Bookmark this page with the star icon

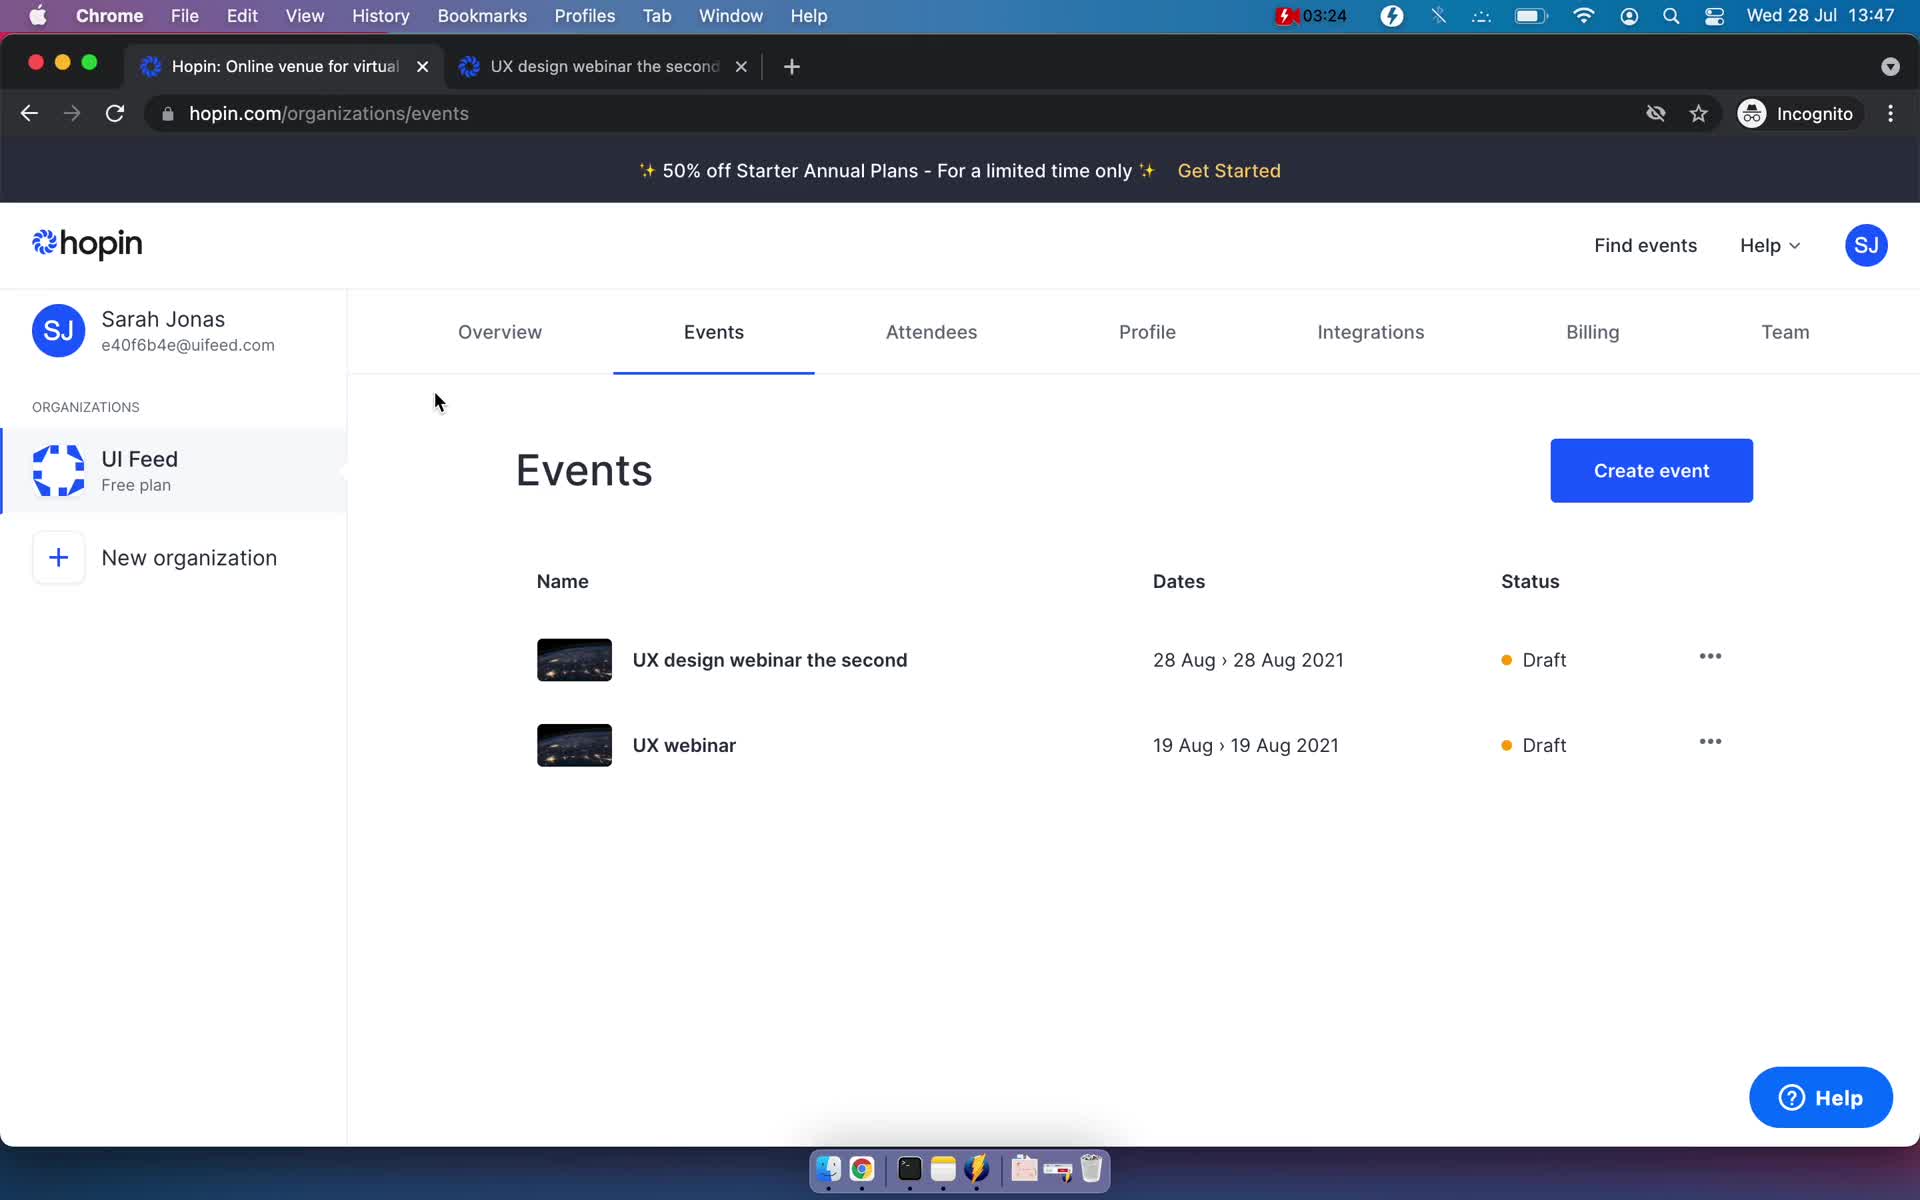[x=1698, y=113]
